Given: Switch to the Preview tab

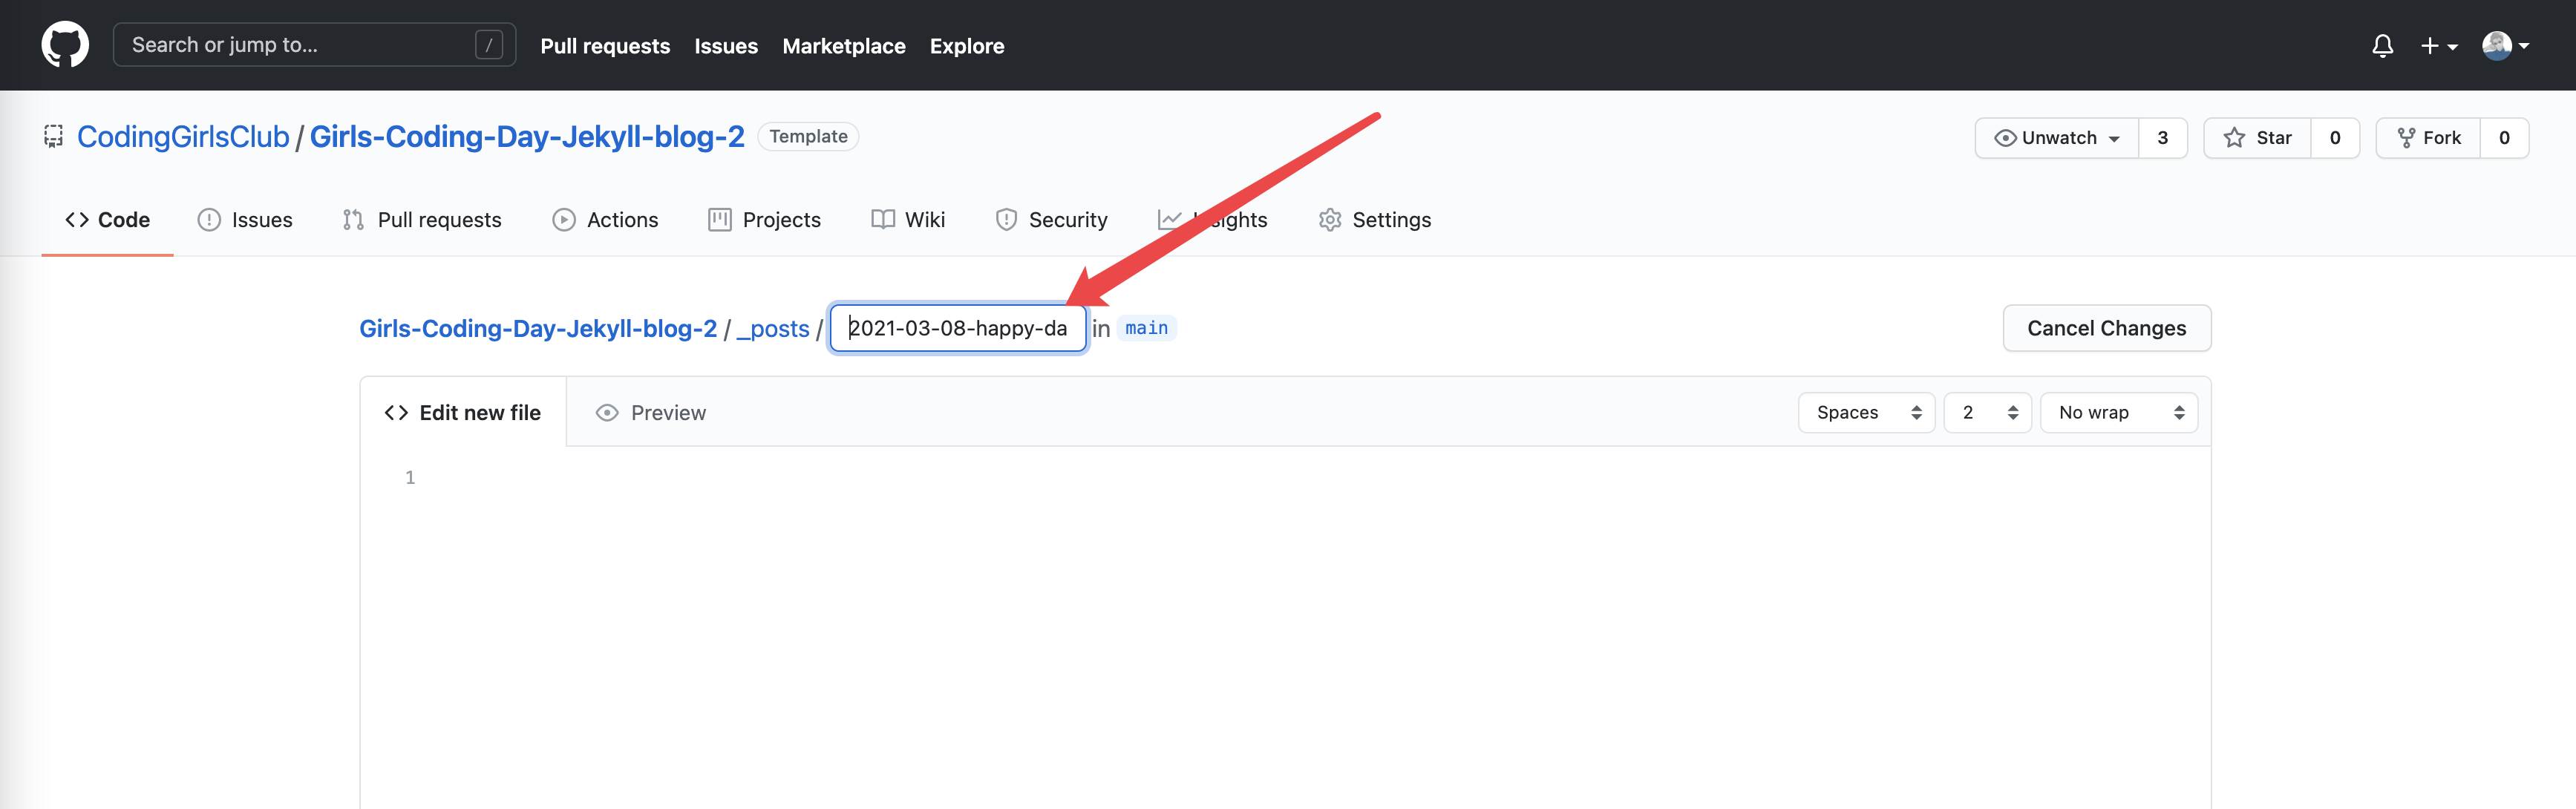Looking at the screenshot, I should 650,413.
